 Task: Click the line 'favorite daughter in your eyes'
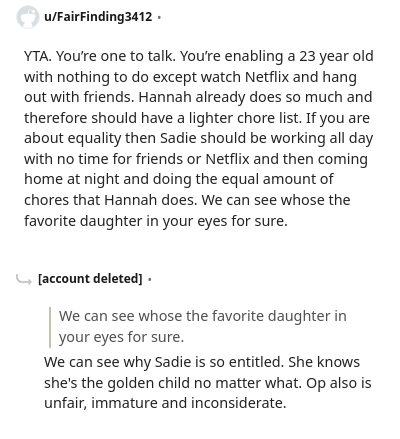156,221
